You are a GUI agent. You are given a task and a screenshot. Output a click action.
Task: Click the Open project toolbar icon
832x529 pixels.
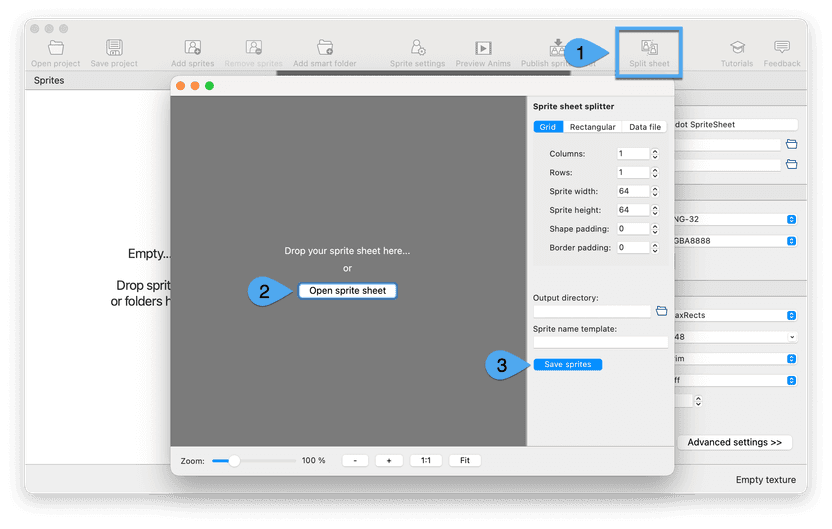click(x=56, y=50)
